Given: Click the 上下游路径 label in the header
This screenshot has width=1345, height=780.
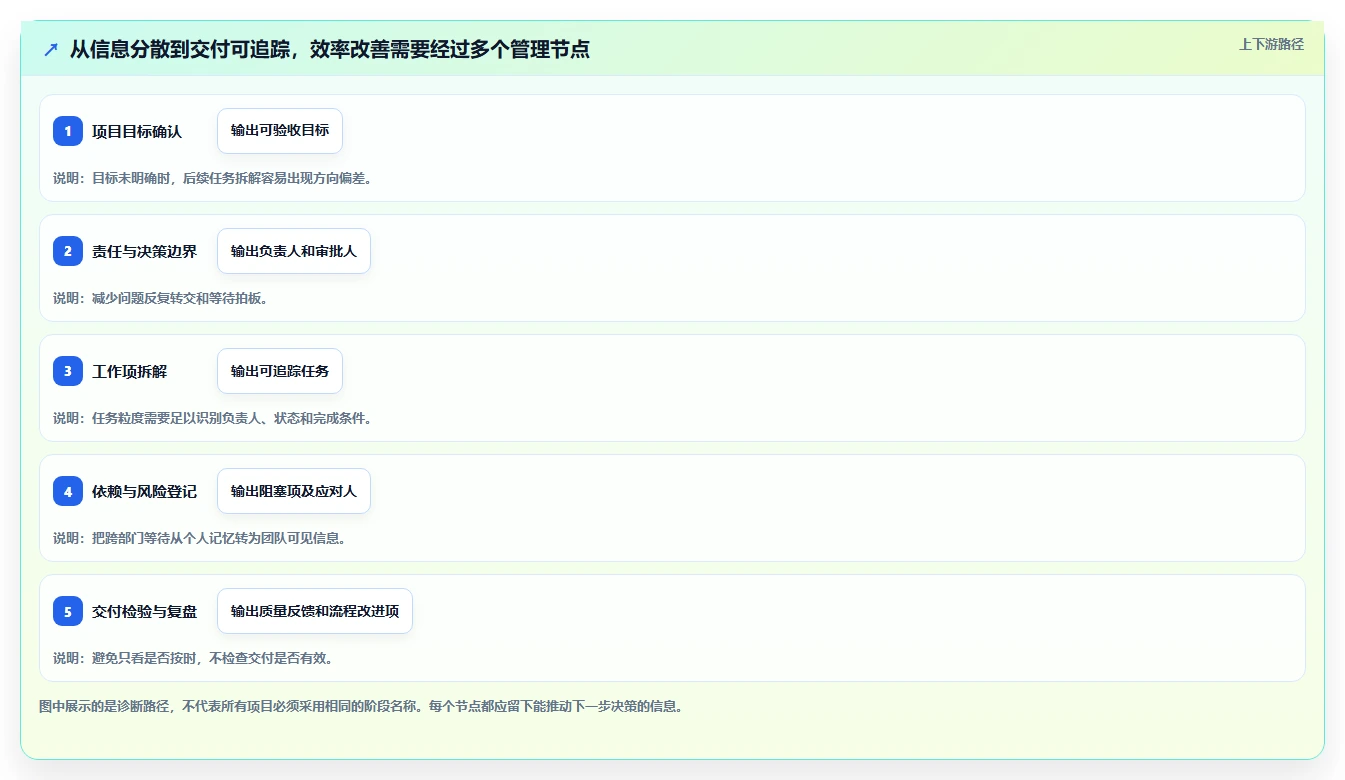Looking at the screenshot, I should 1271,44.
